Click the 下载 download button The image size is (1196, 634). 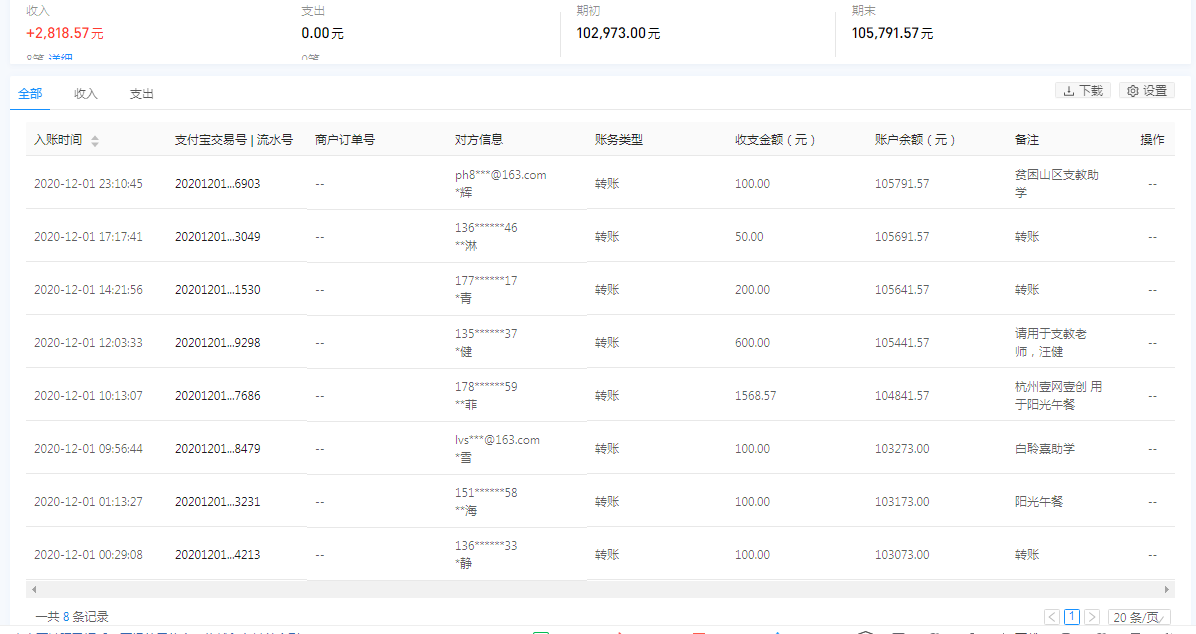tap(1082, 89)
